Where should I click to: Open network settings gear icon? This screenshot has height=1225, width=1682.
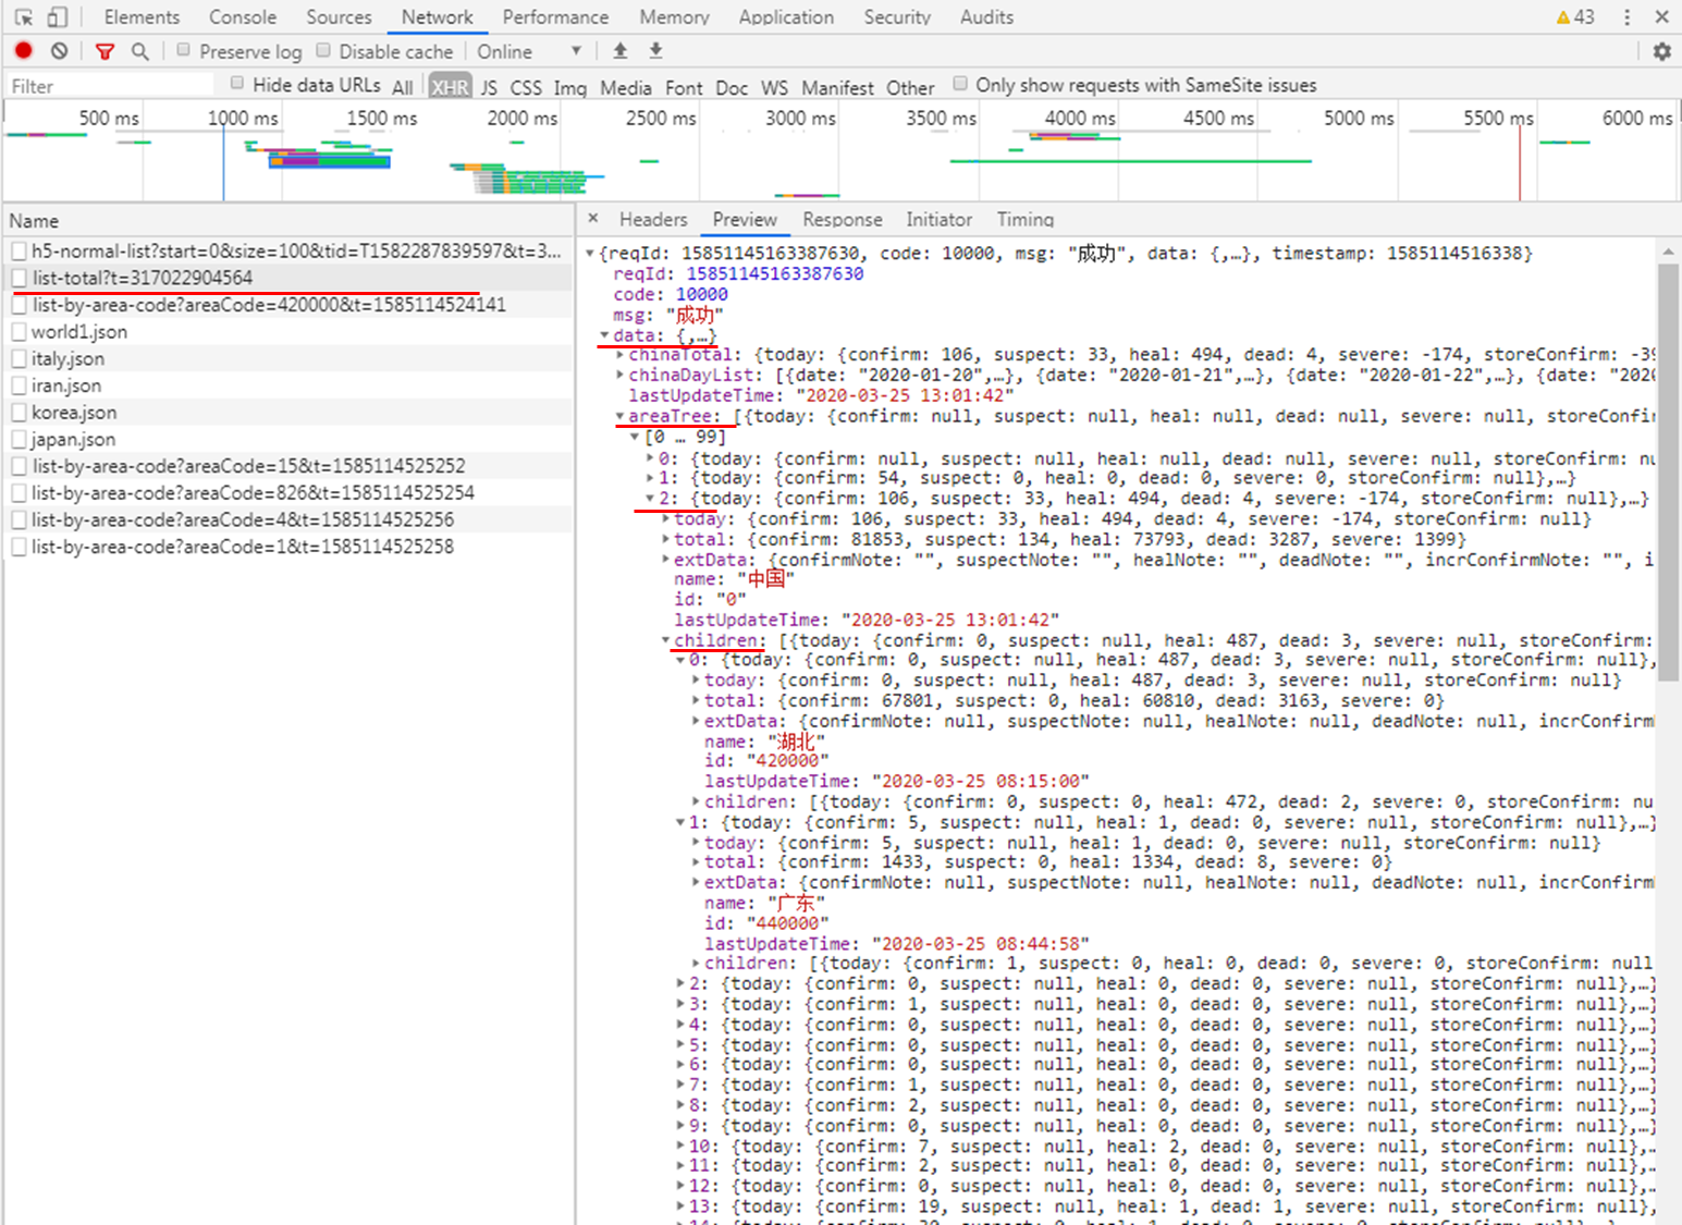[1662, 51]
